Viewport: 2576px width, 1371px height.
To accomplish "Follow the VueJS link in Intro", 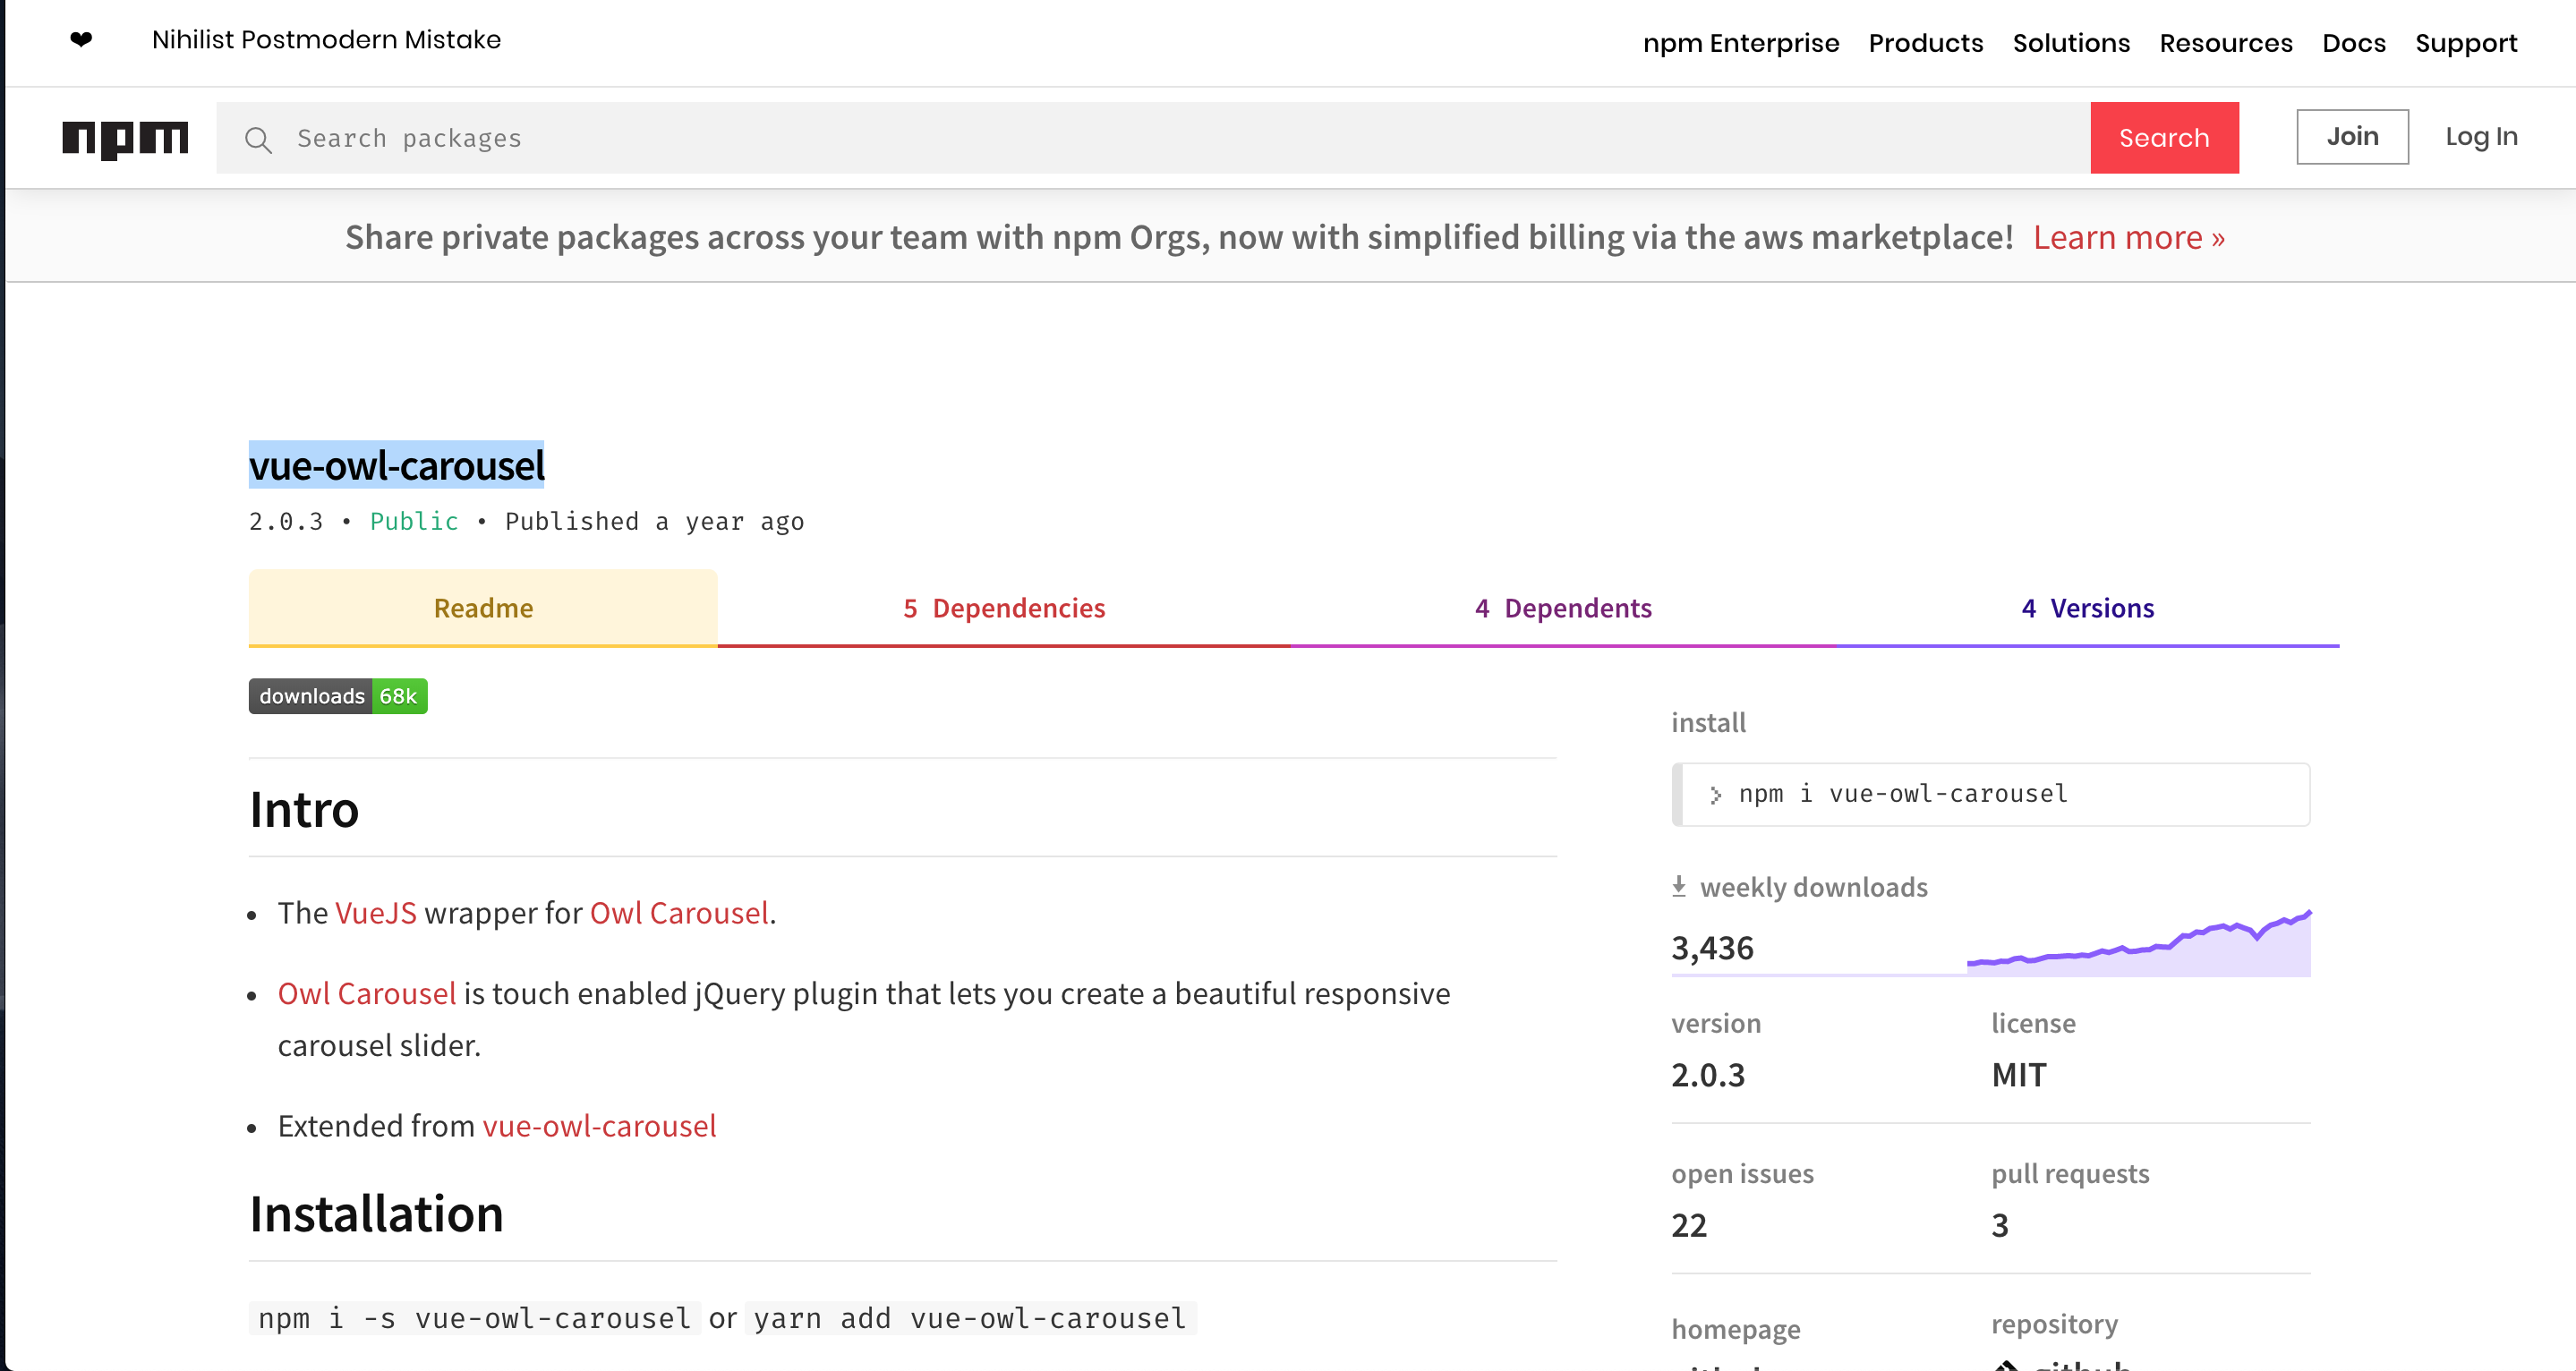I will coord(375,912).
